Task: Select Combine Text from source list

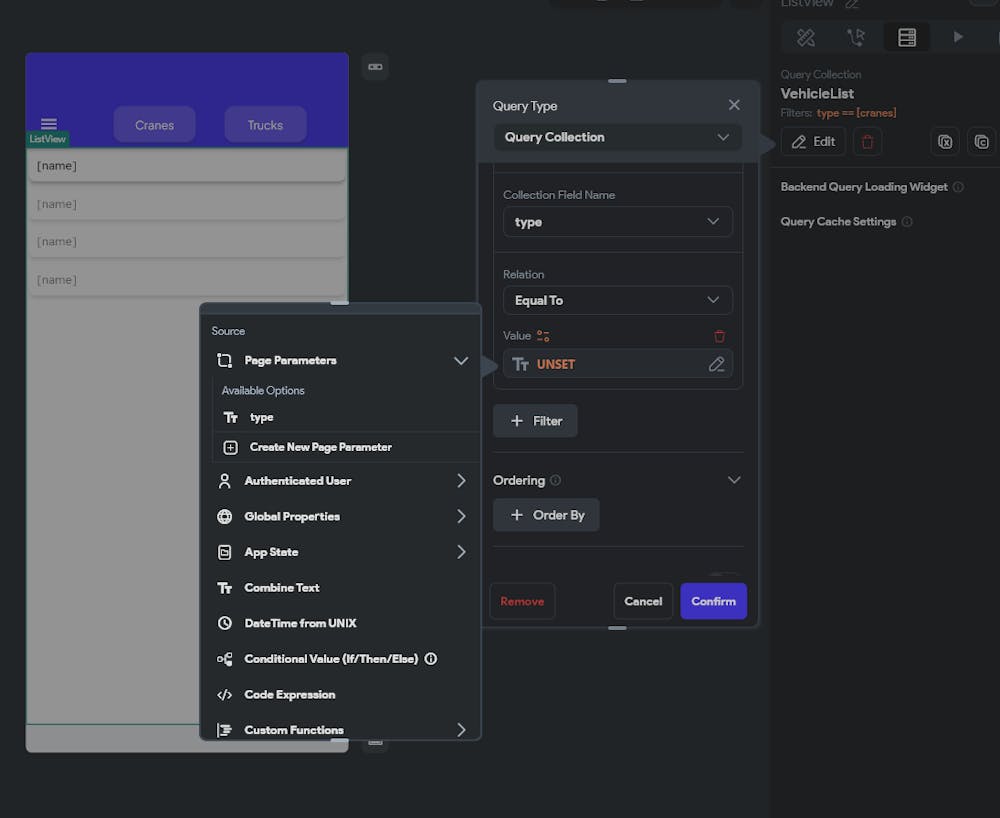Action: click(282, 588)
